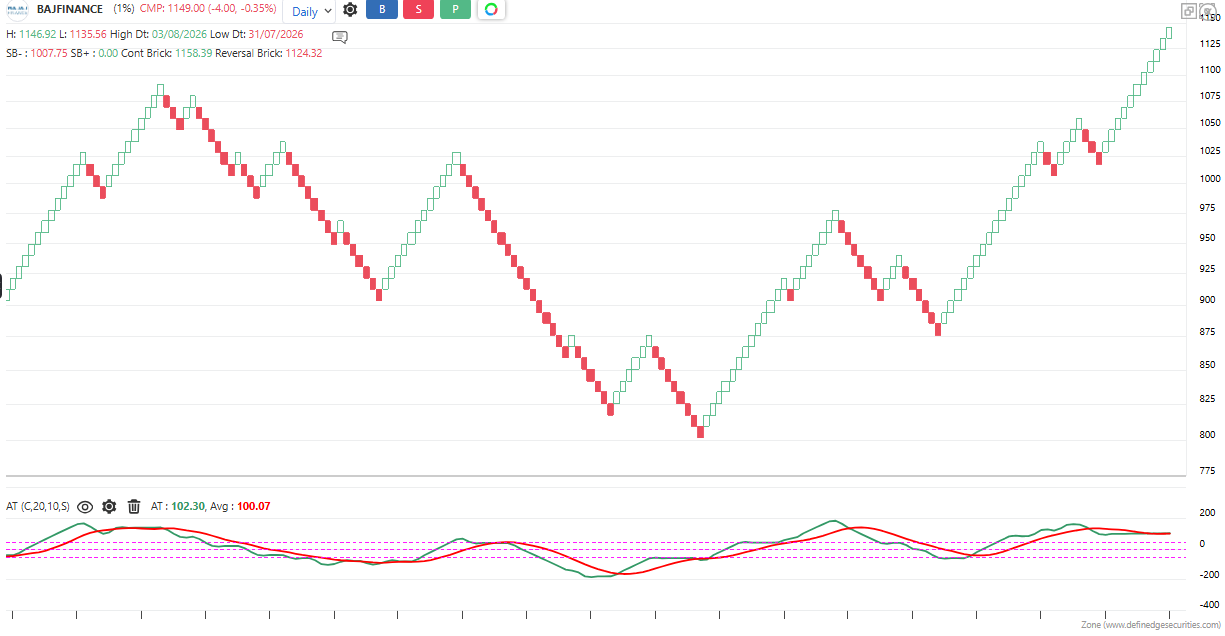
Task: Click the screenshot camera icon at top right
Action: pyautogui.click(x=1208, y=11)
